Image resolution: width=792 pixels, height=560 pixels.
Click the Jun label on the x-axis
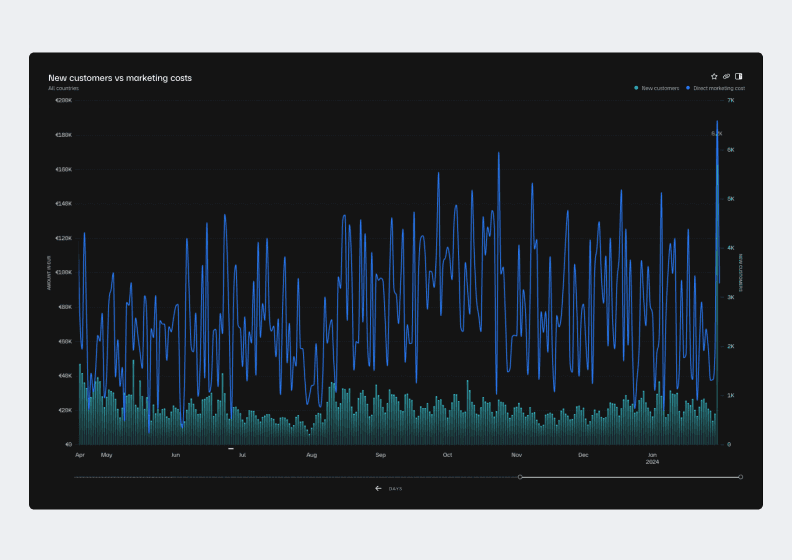(175, 455)
